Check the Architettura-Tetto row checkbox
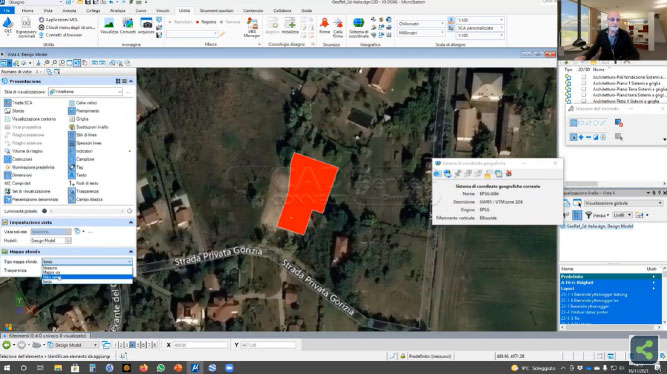 coord(584,101)
